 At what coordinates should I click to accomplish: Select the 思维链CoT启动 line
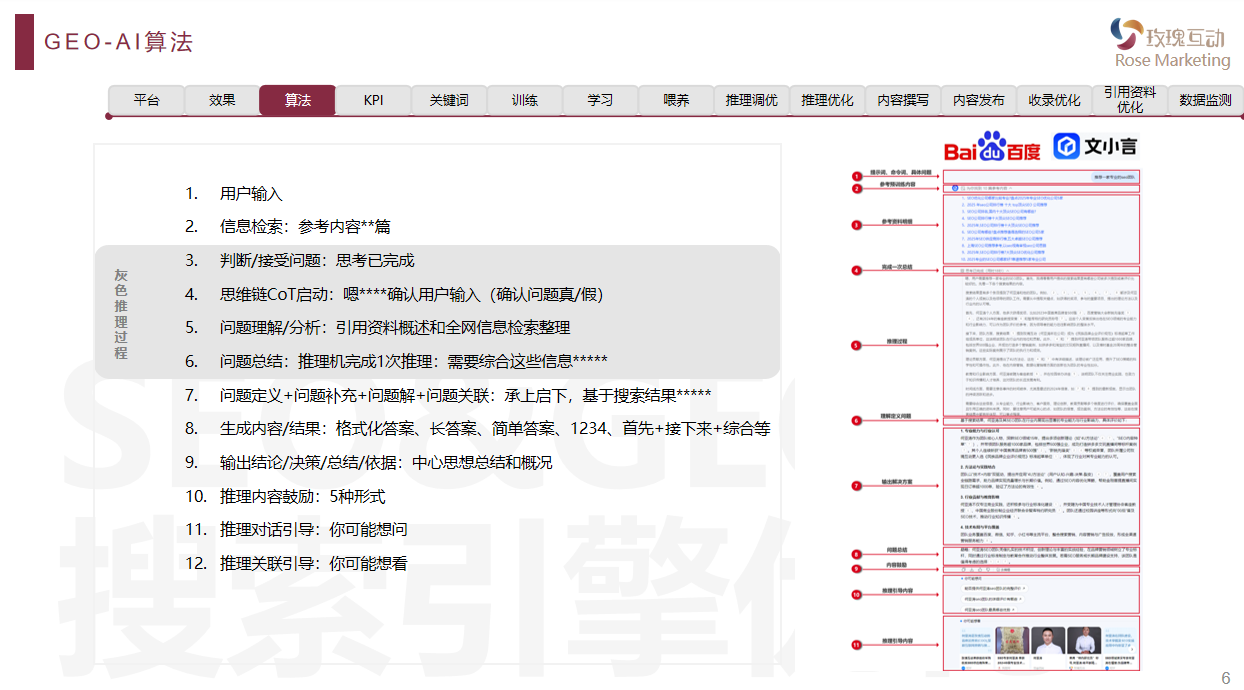[412, 295]
